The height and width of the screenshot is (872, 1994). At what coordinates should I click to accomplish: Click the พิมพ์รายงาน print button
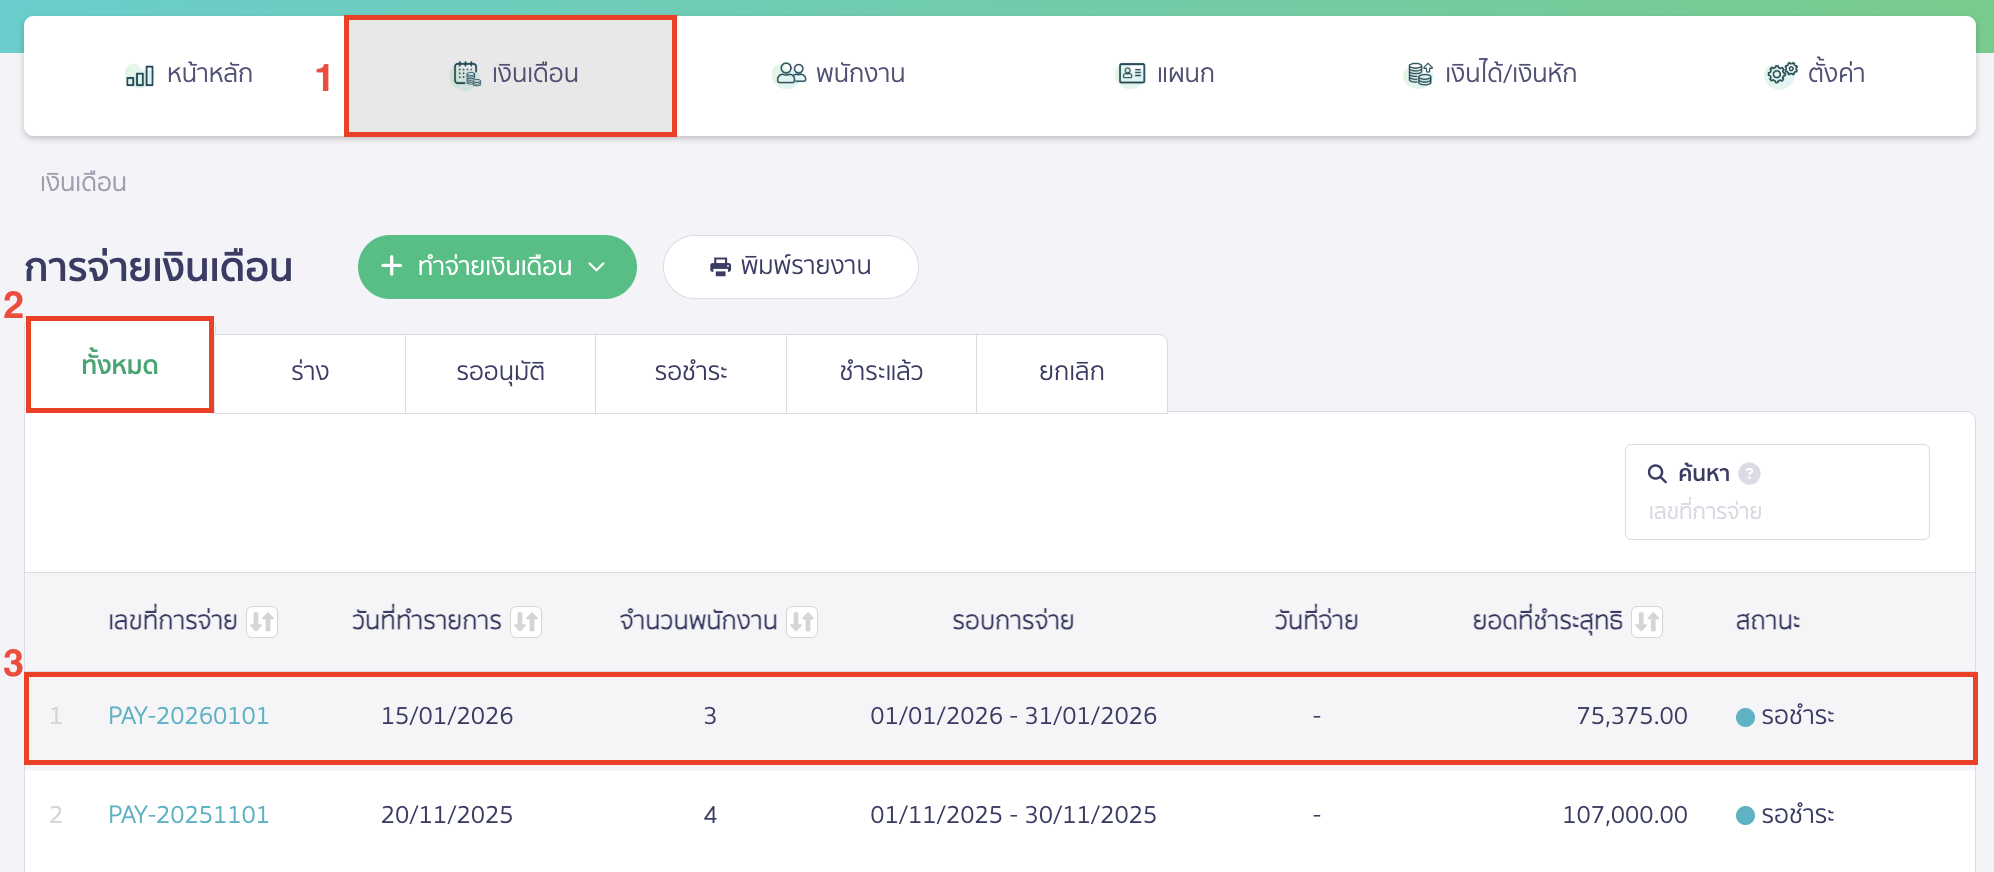pos(790,267)
